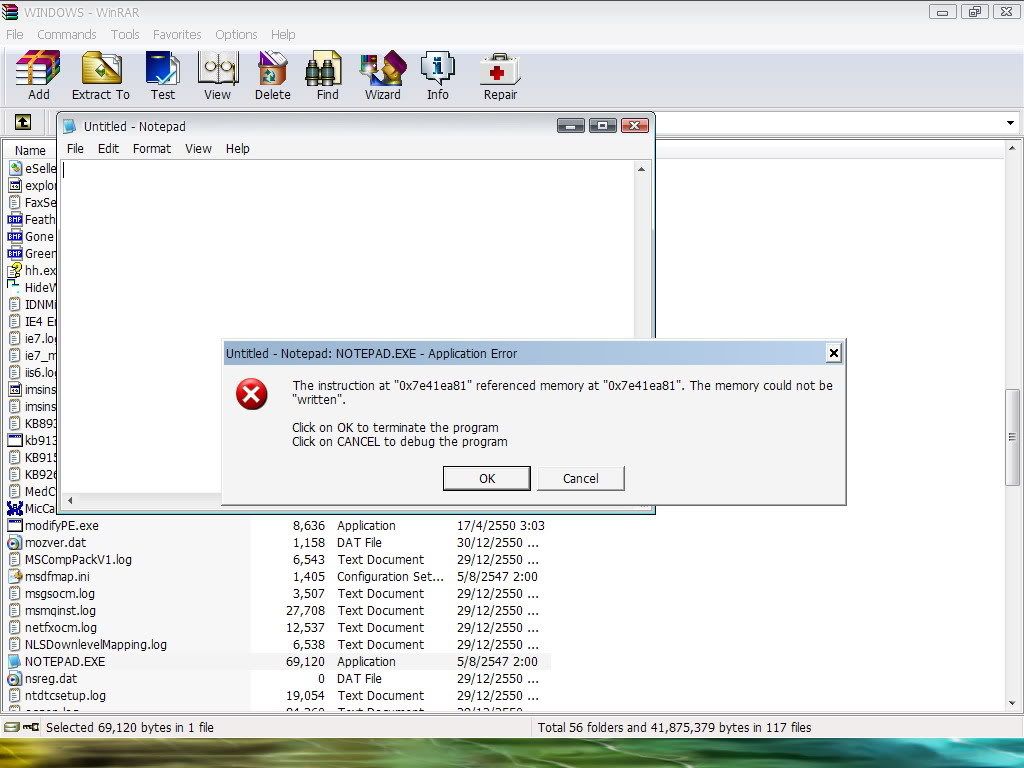Open Notepad's View menu
Image resolution: width=1024 pixels, height=768 pixels.
(x=198, y=149)
